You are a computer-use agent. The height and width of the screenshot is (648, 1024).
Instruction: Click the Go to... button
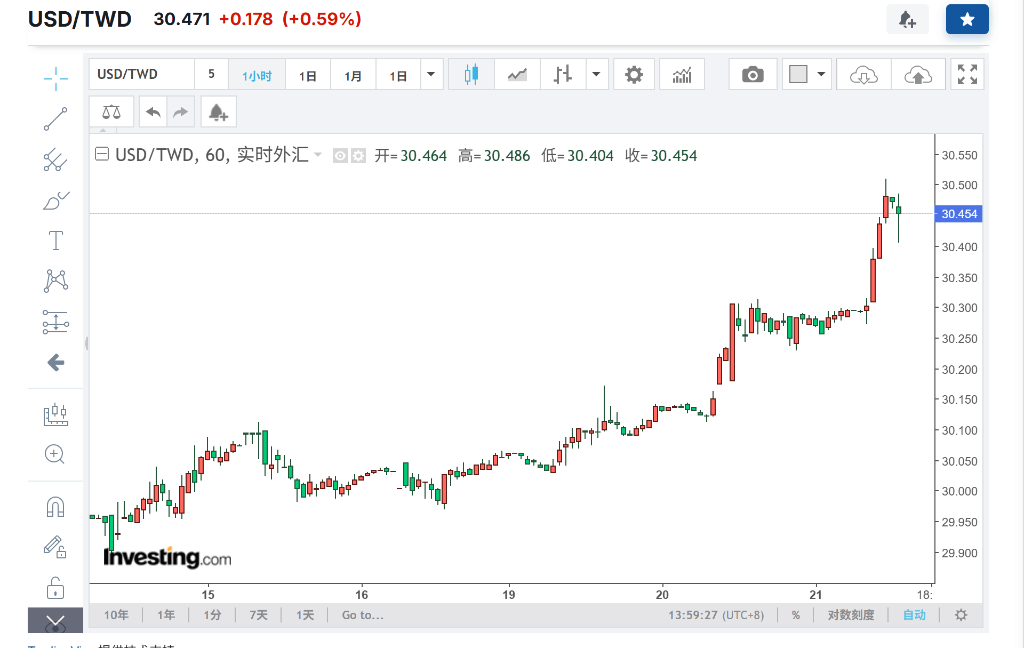(x=362, y=615)
